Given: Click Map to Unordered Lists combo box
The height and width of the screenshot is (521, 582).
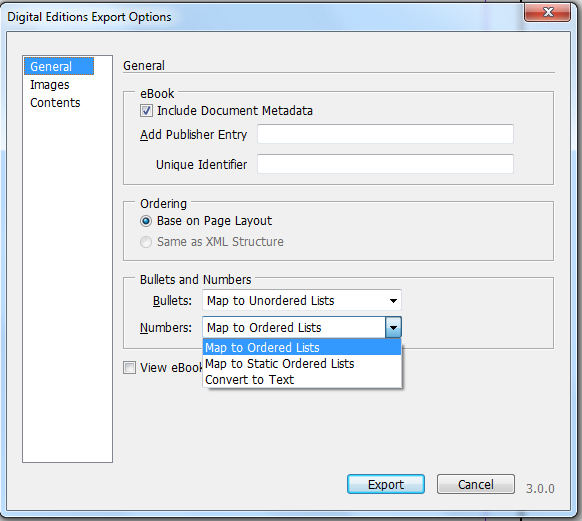Looking at the screenshot, I should click(302, 300).
